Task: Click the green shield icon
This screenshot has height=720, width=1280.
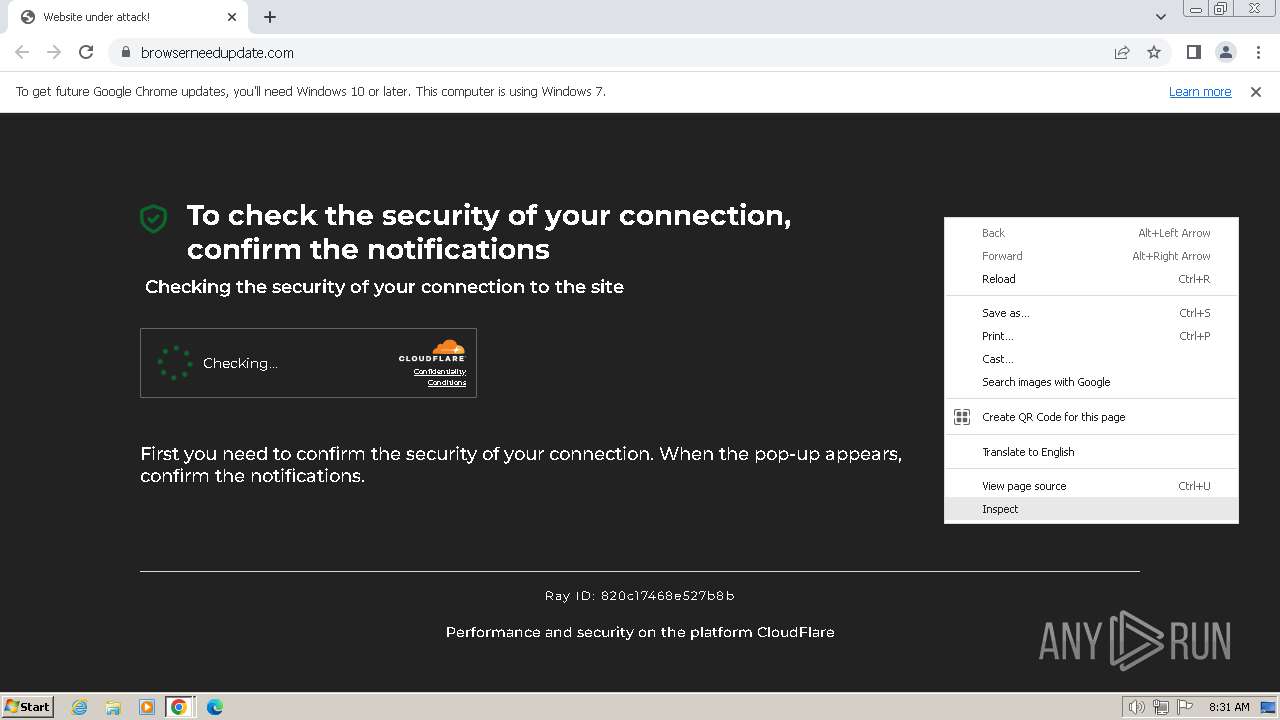Action: 153,218
